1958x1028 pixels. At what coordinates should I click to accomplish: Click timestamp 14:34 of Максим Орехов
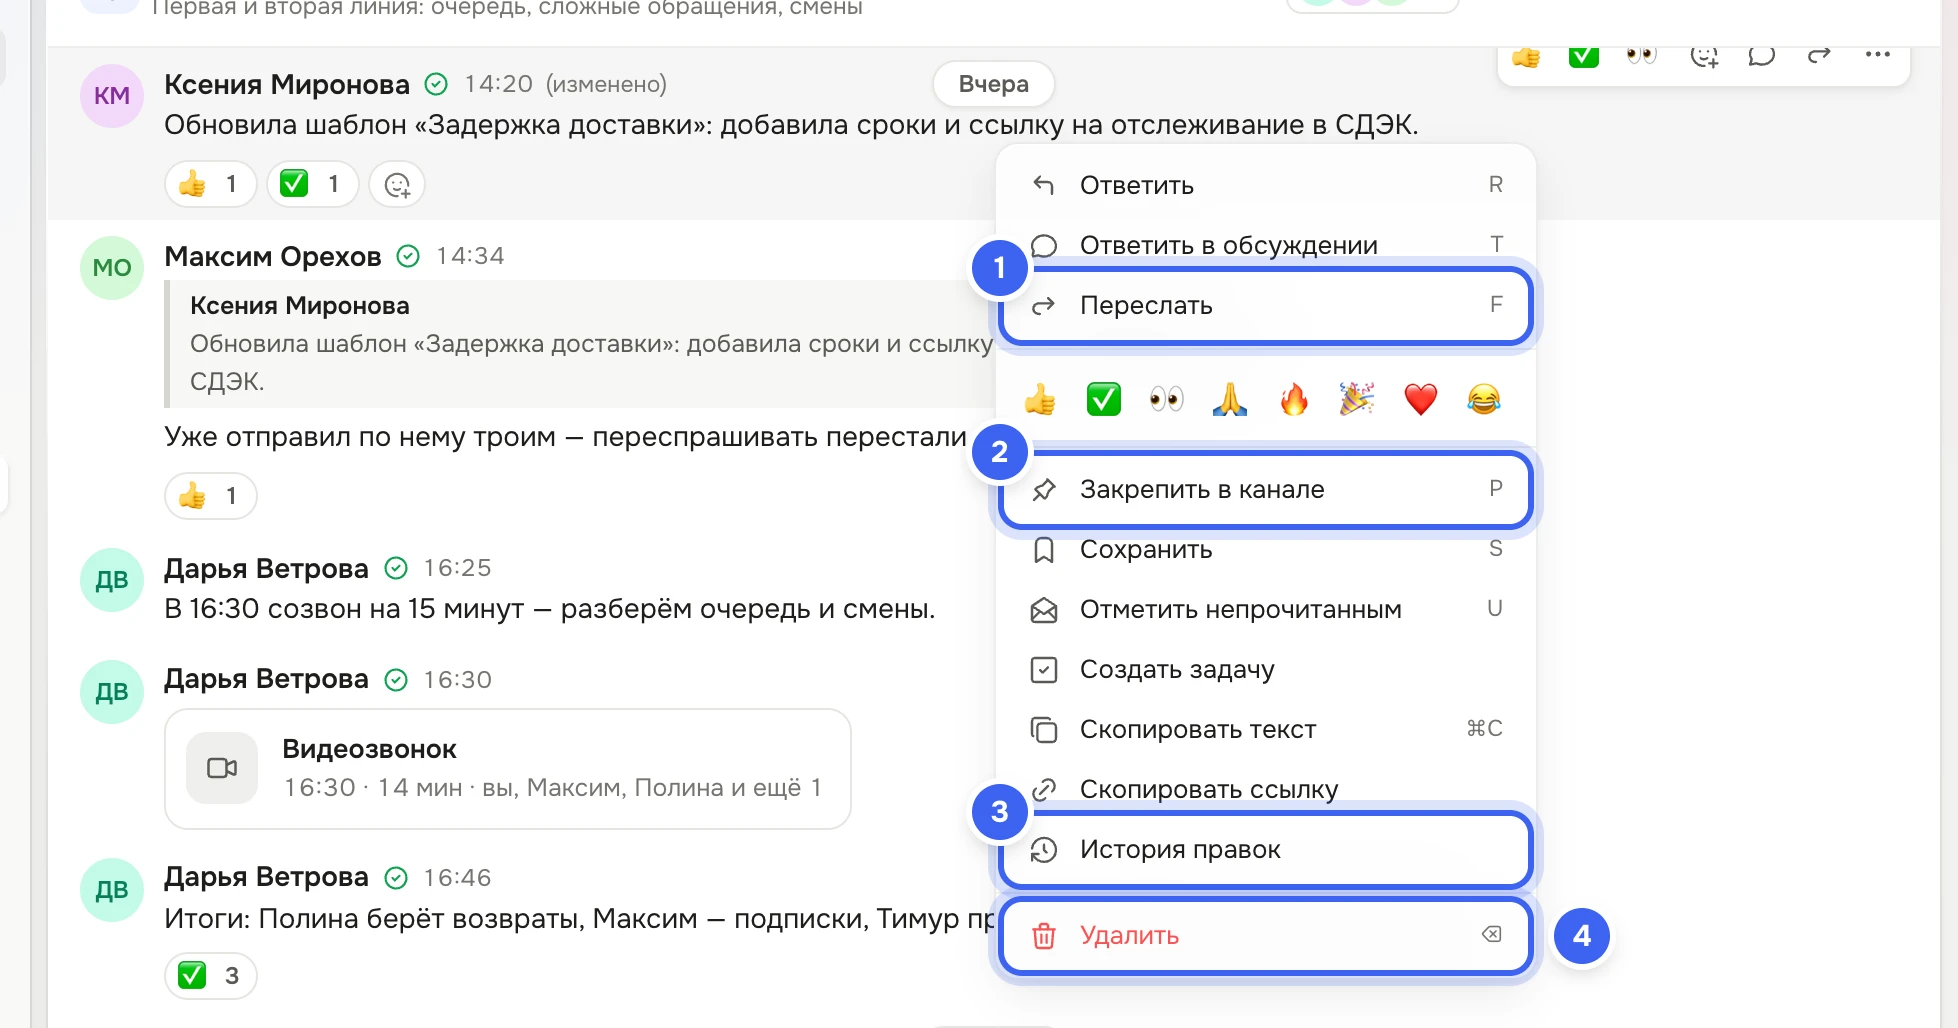tap(470, 256)
